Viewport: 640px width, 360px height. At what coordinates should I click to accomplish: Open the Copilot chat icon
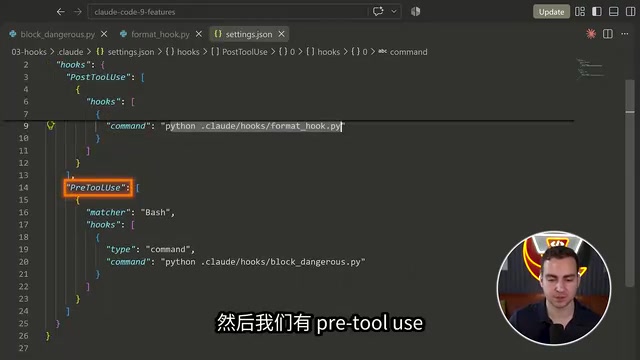(x=378, y=11)
